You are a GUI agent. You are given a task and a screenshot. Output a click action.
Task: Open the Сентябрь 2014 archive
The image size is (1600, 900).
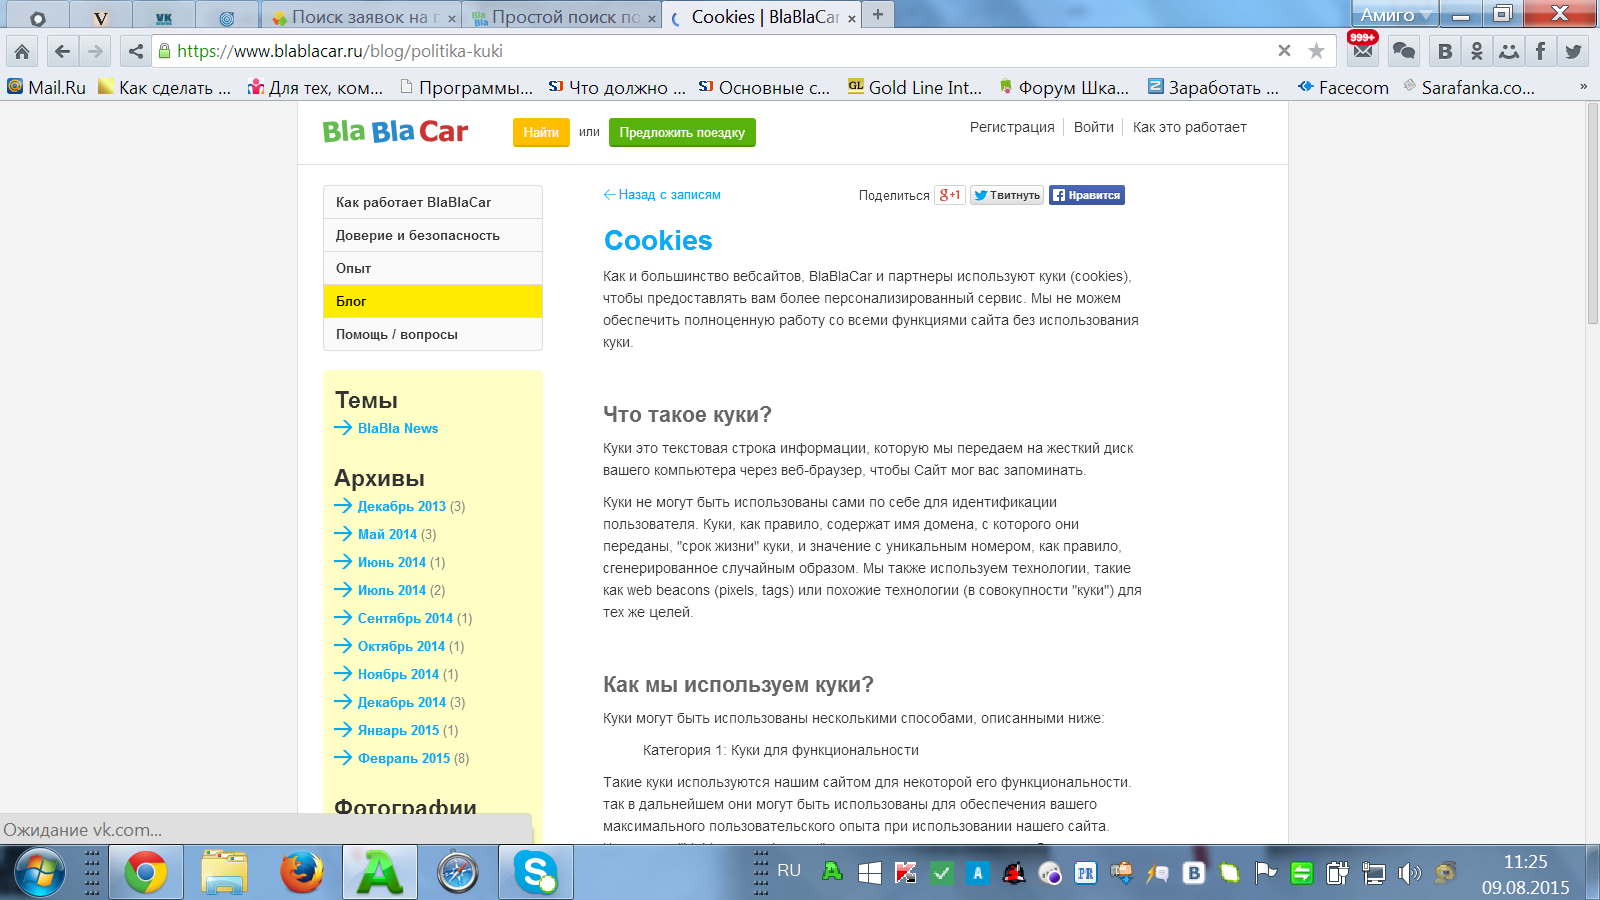tap(405, 618)
